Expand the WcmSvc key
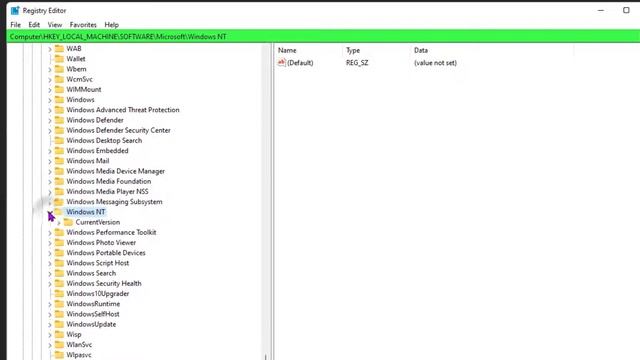Image resolution: width=640 pixels, height=360 pixels. pos(50,80)
